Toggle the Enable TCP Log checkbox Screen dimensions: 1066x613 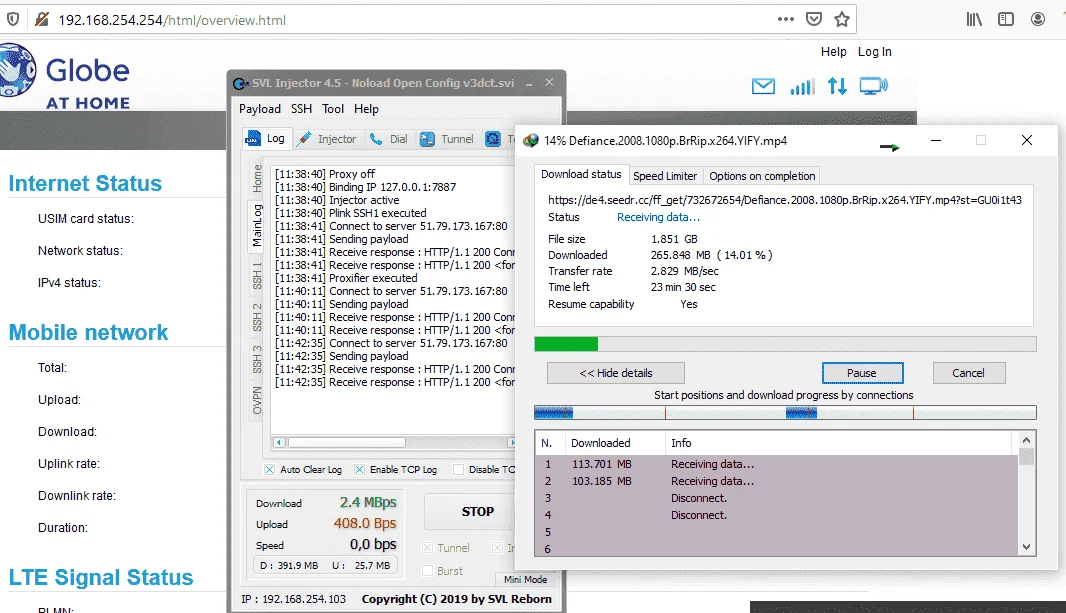[x=360, y=470]
